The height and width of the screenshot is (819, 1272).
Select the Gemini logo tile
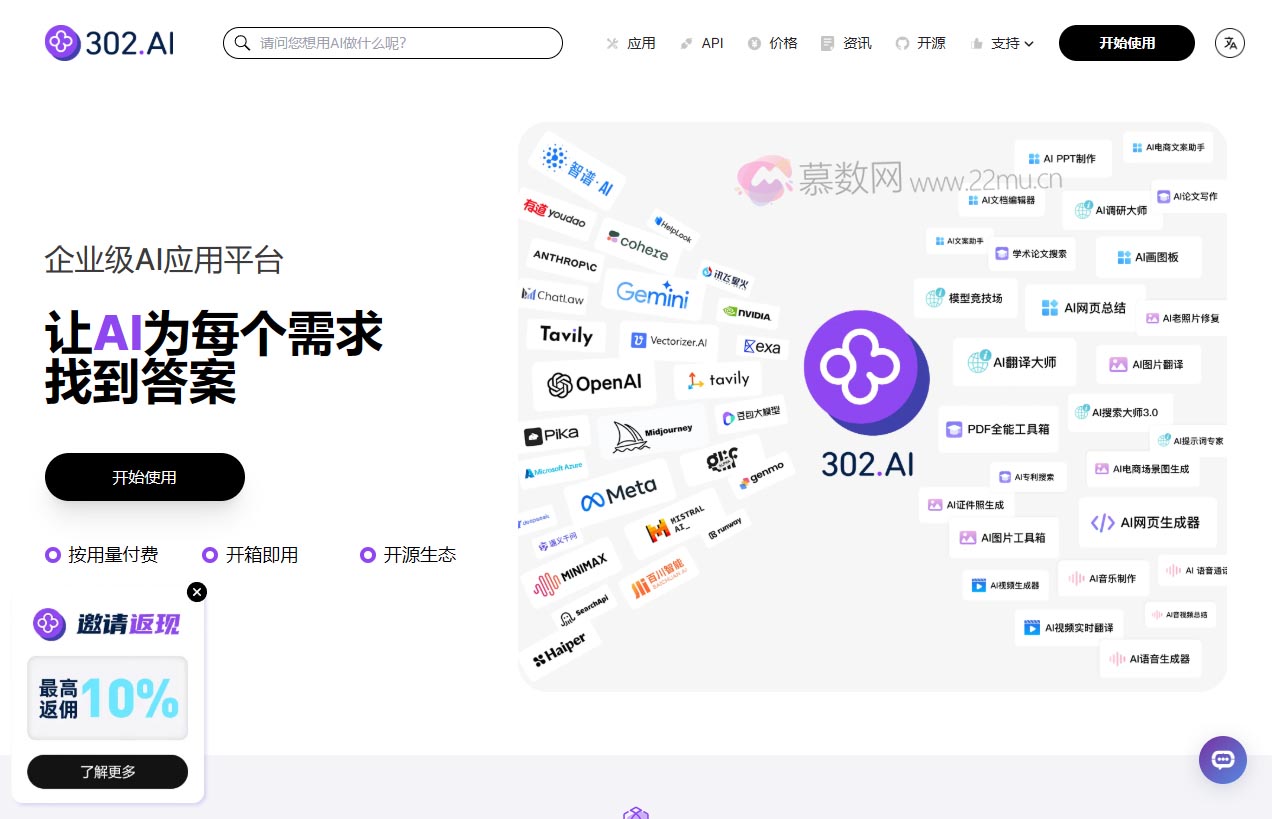pos(652,294)
